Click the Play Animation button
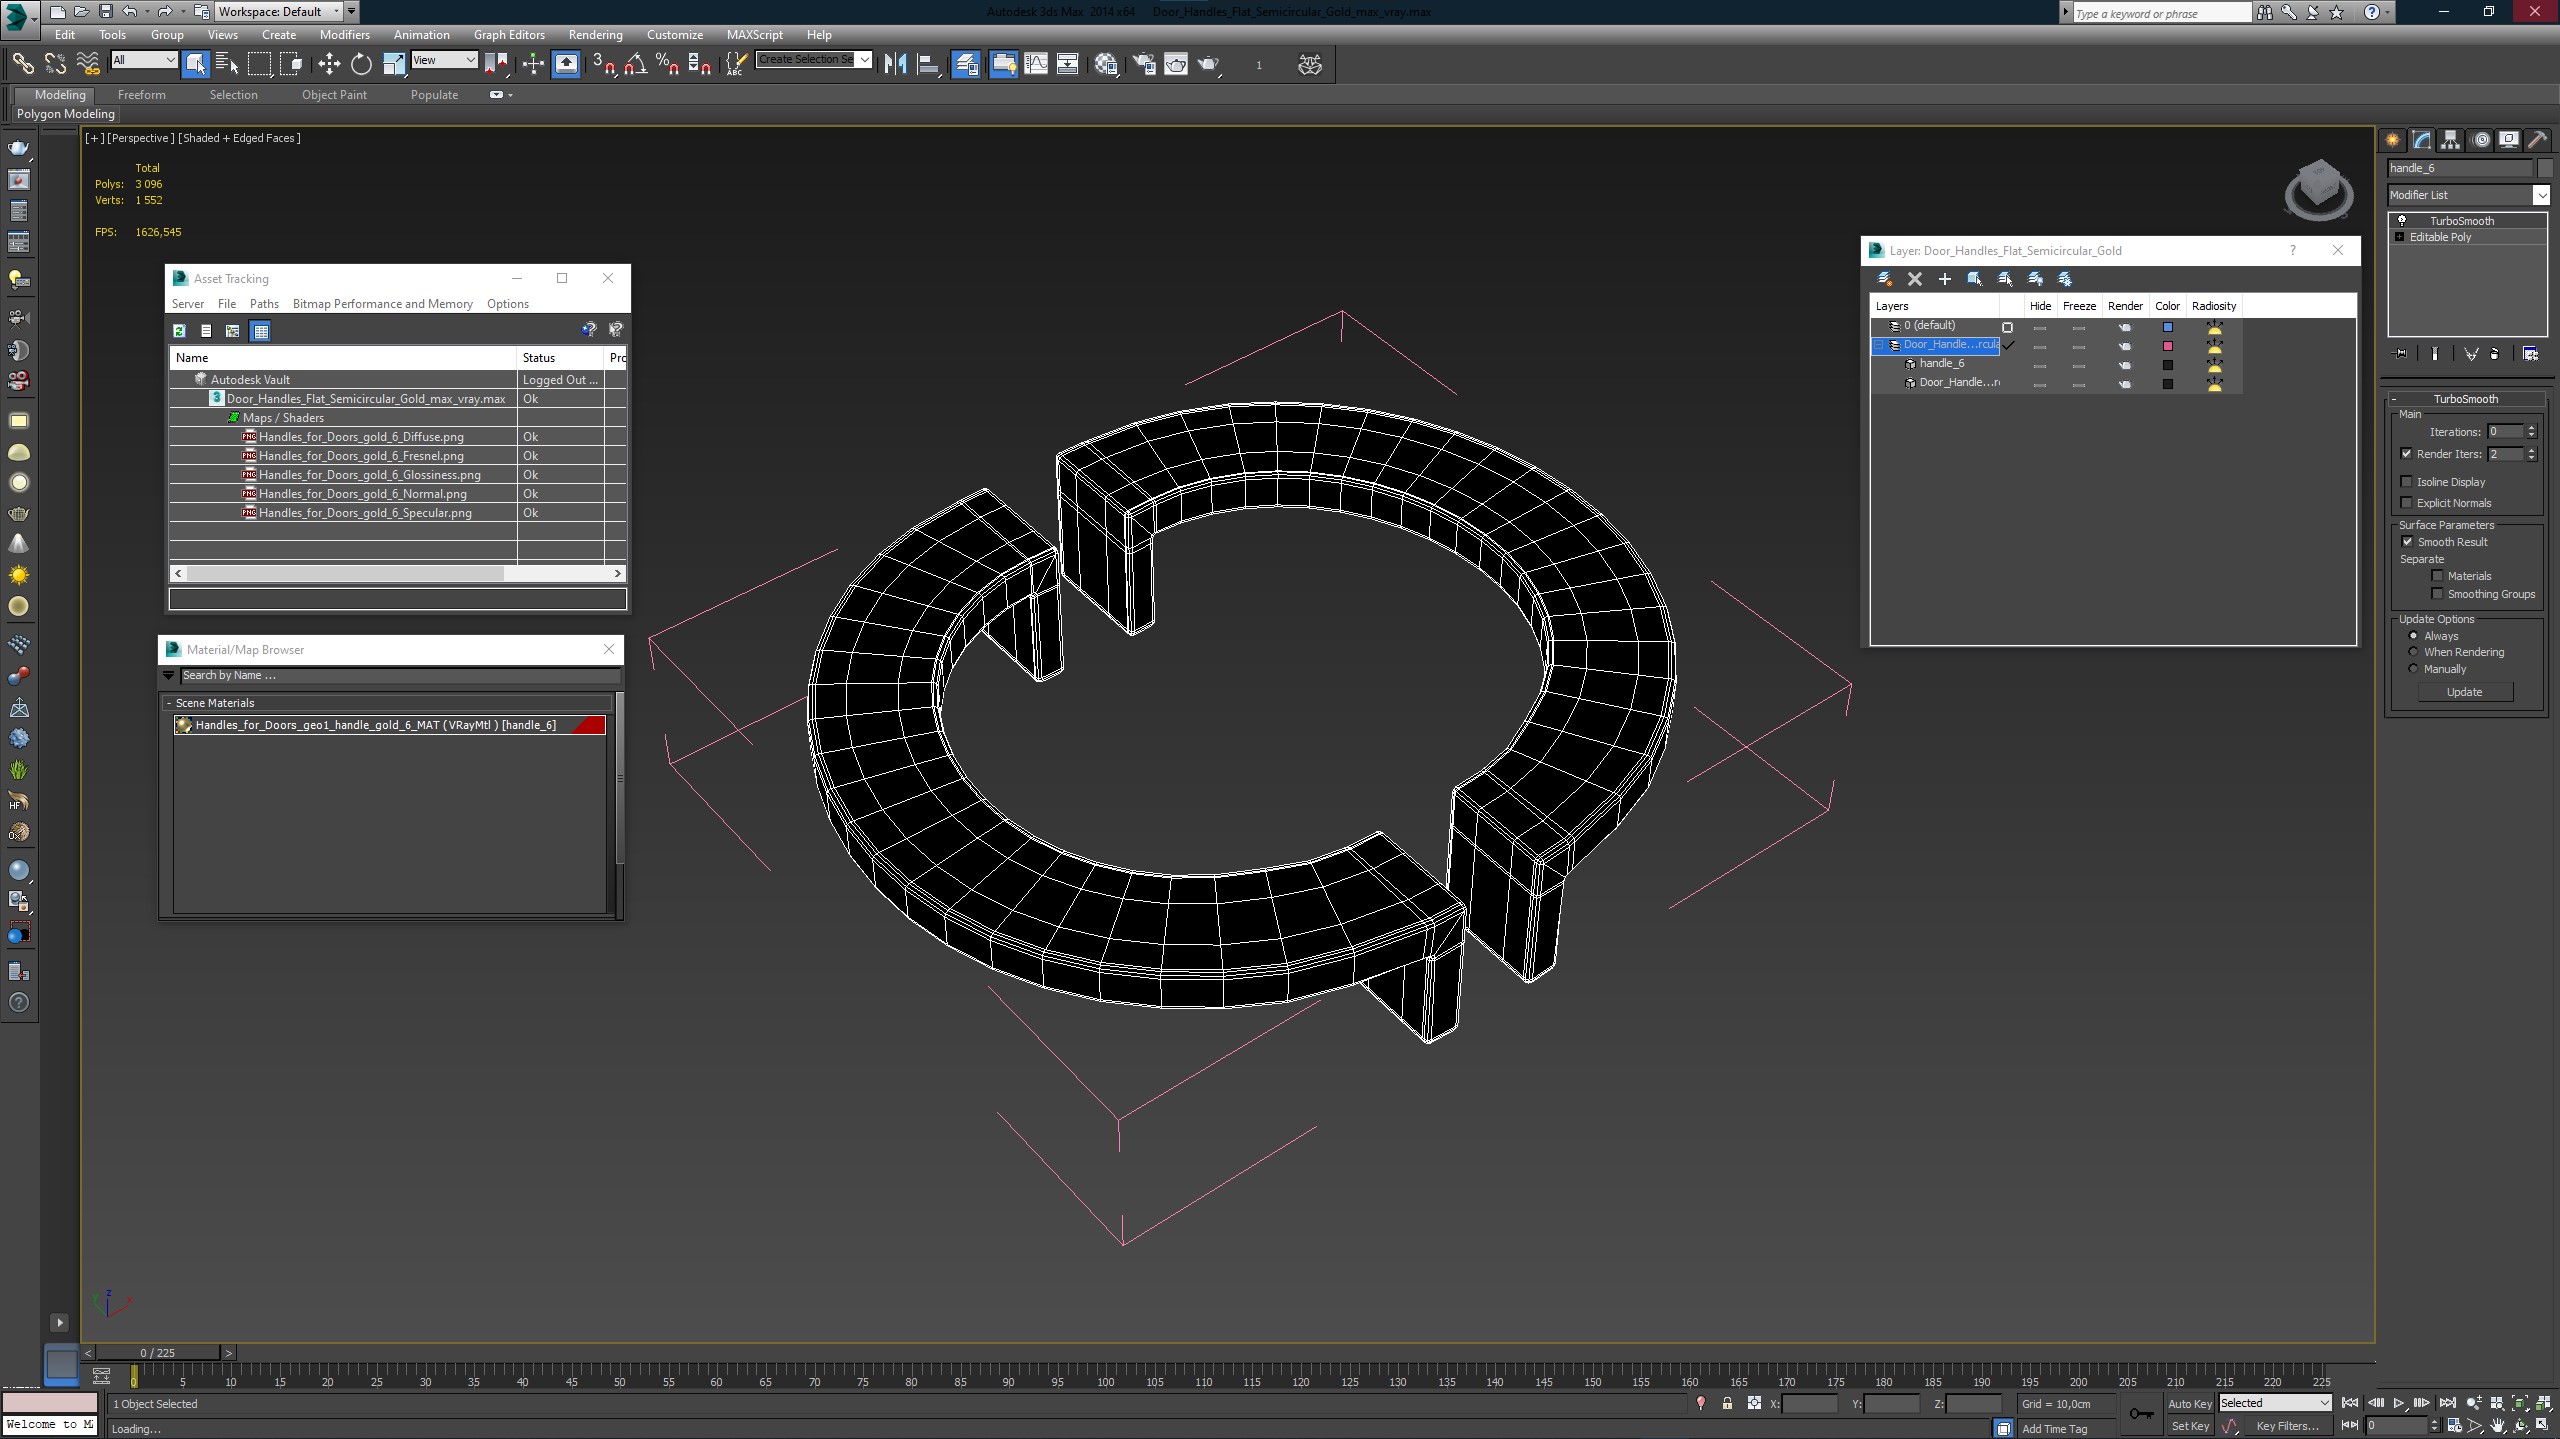2560x1439 pixels. (2398, 1404)
